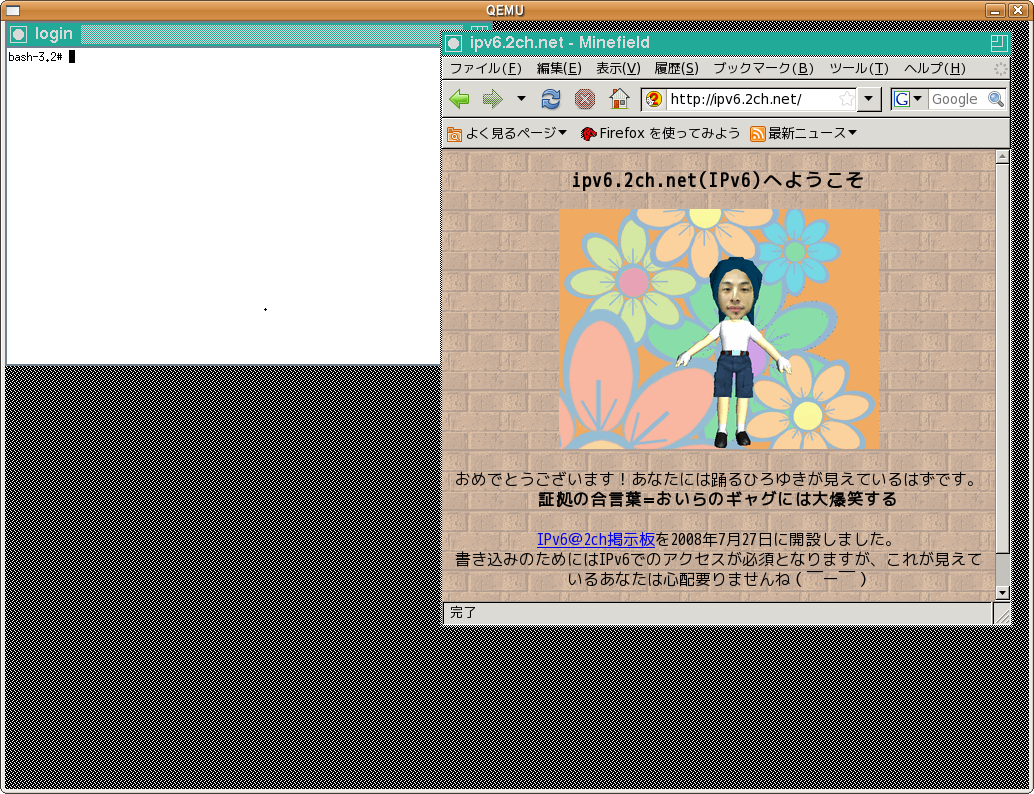Expand the 最新ニュース feed bookmark
The image size is (1034, 794).
point(803,133)
